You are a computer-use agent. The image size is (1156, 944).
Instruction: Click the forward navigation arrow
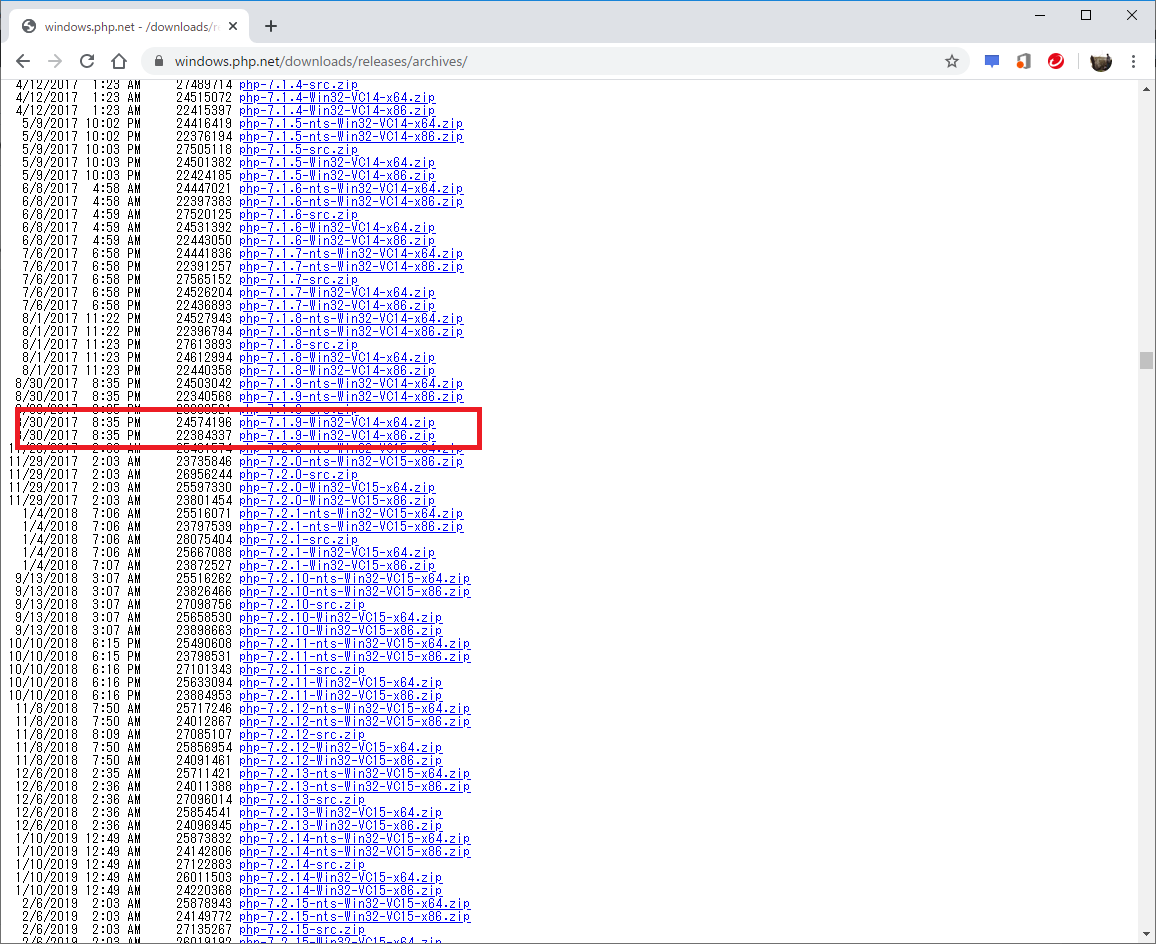[55, 61]
